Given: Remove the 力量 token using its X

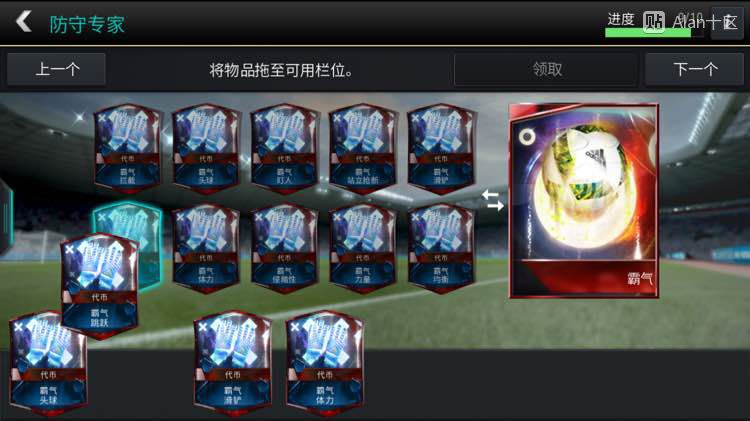Looking at the screenshot, I should click(x=337, y=217).
